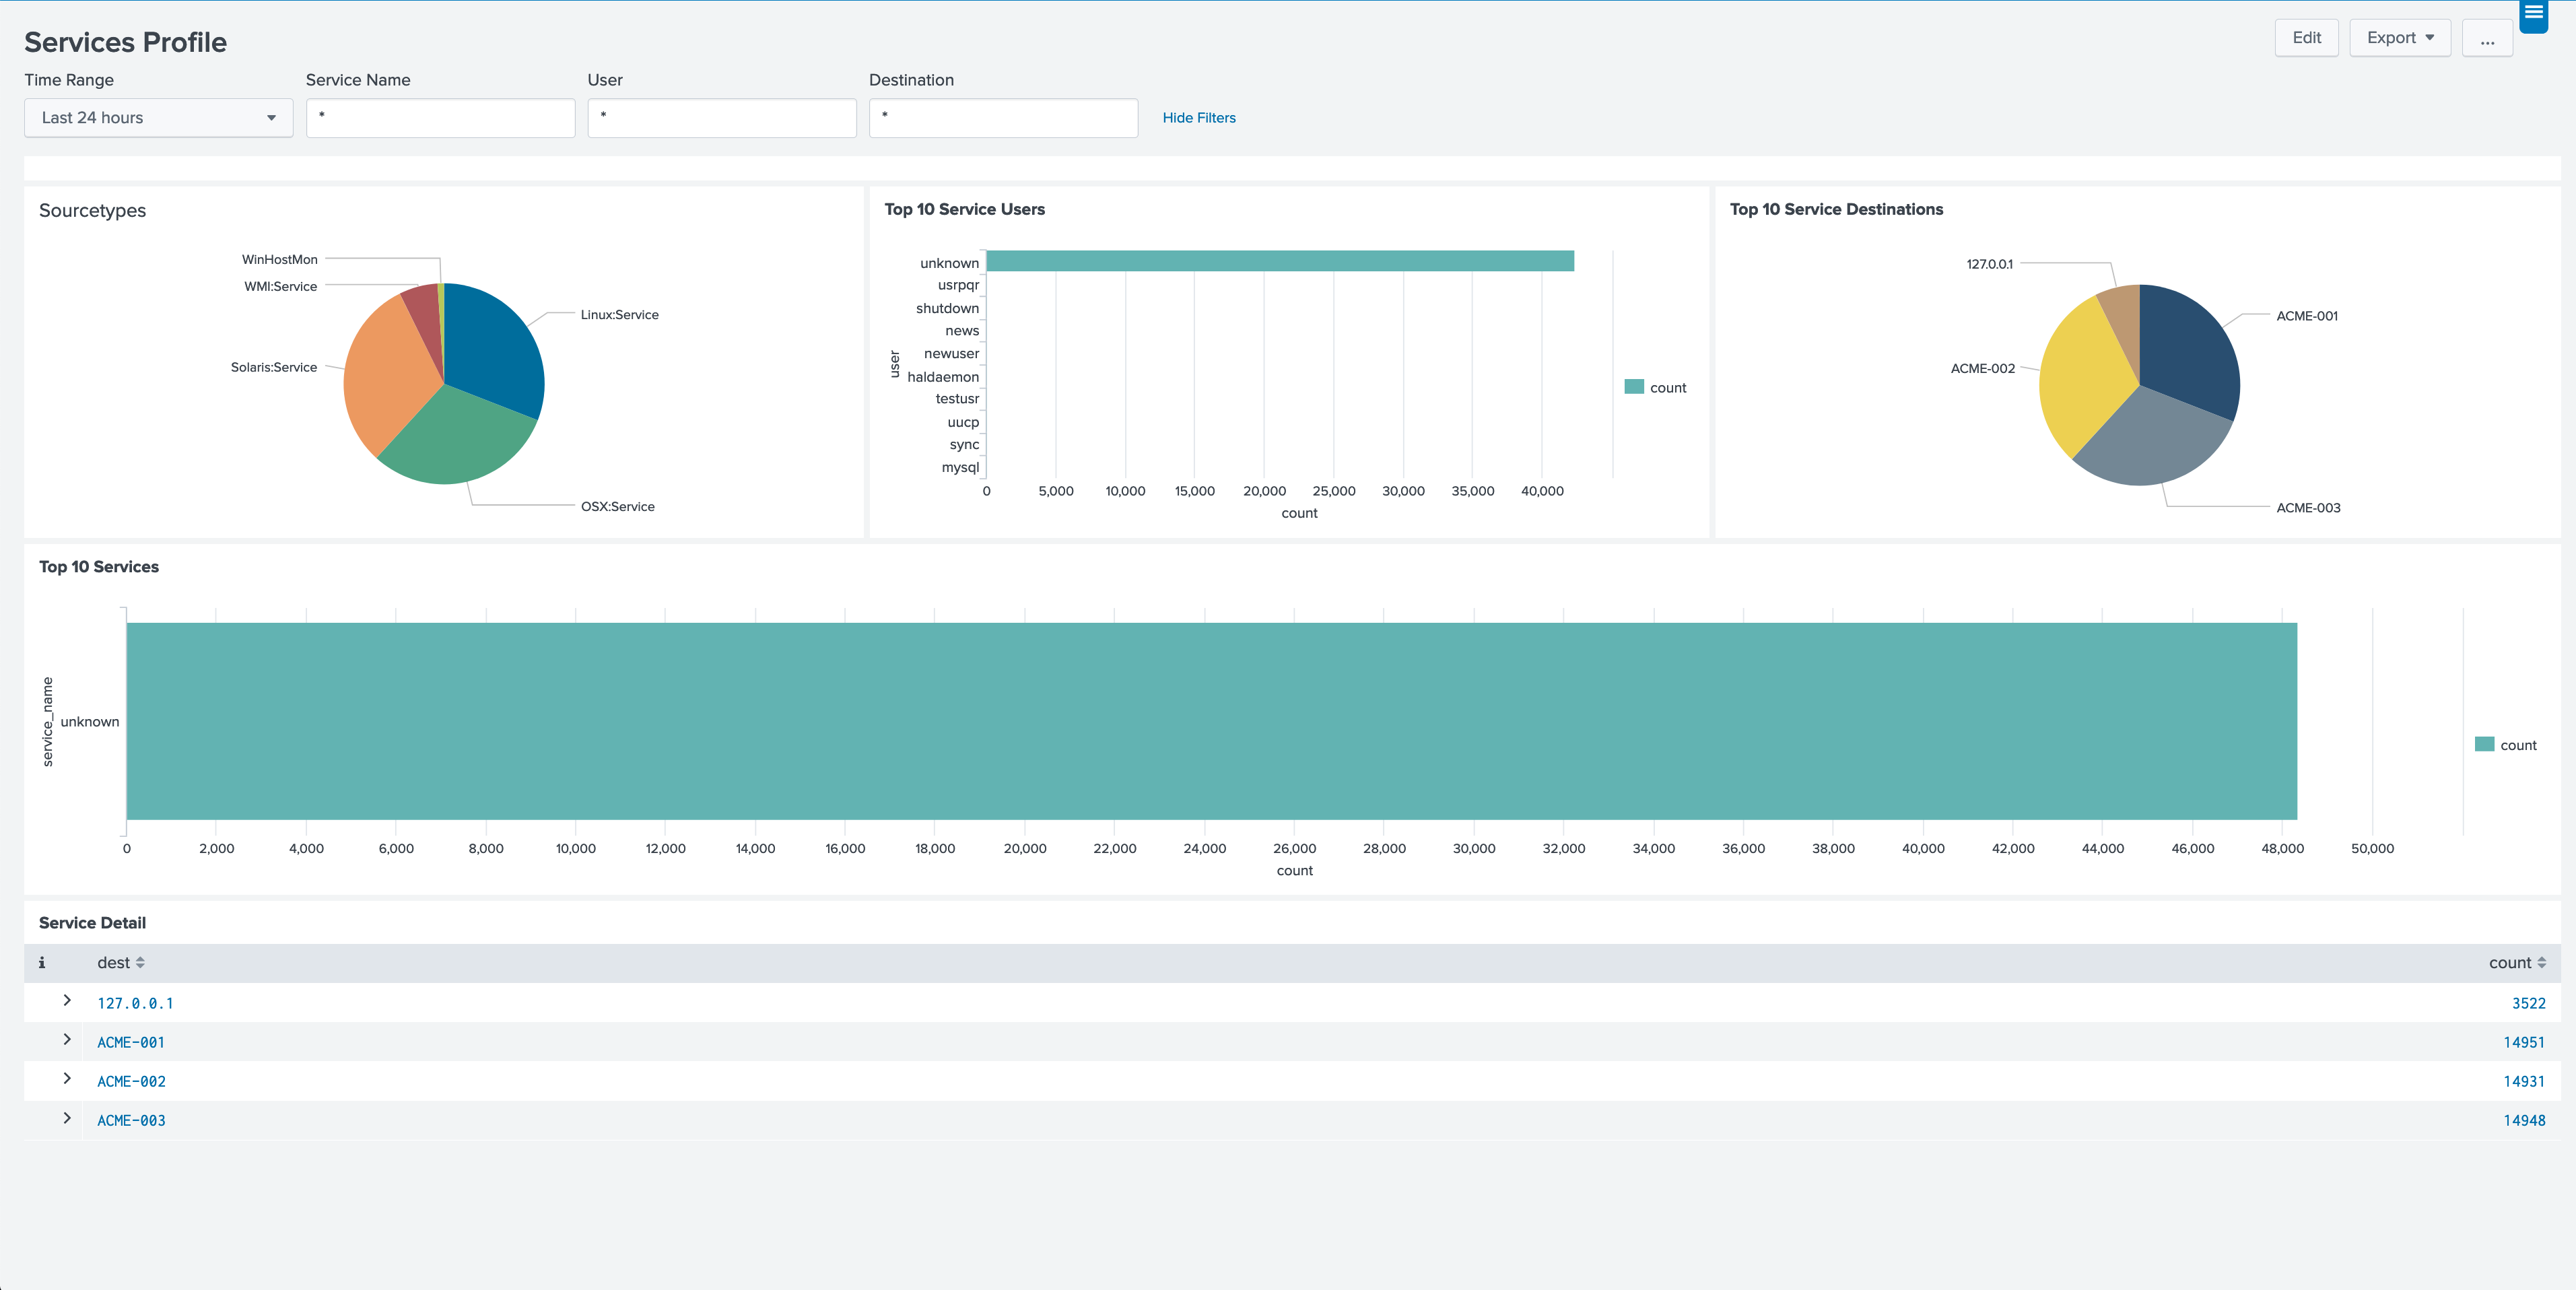
Task: Click the count value 14951
Action: [x=2524, y=1042]
